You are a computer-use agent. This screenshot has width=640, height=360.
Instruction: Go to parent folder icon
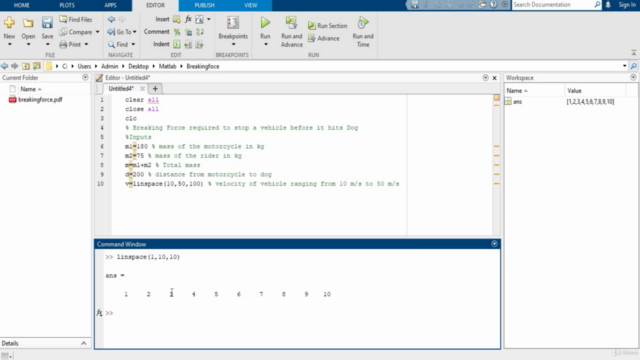[26, 66]
